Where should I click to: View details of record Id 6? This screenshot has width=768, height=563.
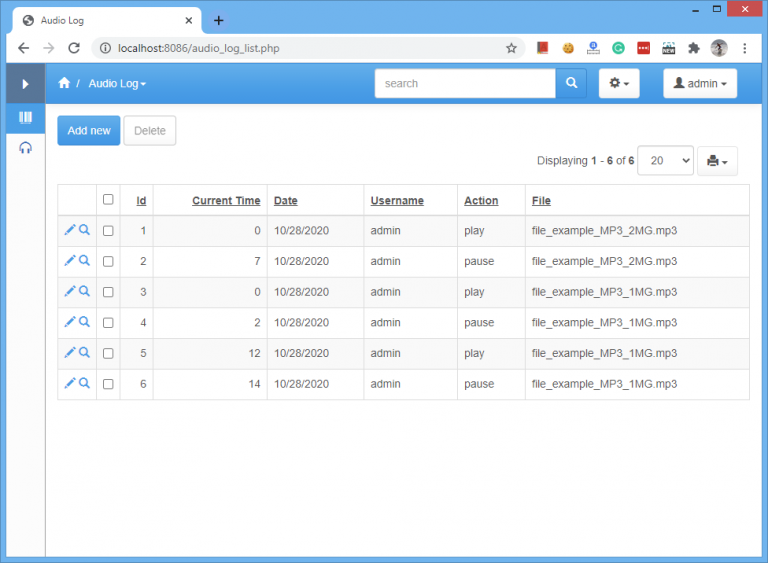coord(85,383)
